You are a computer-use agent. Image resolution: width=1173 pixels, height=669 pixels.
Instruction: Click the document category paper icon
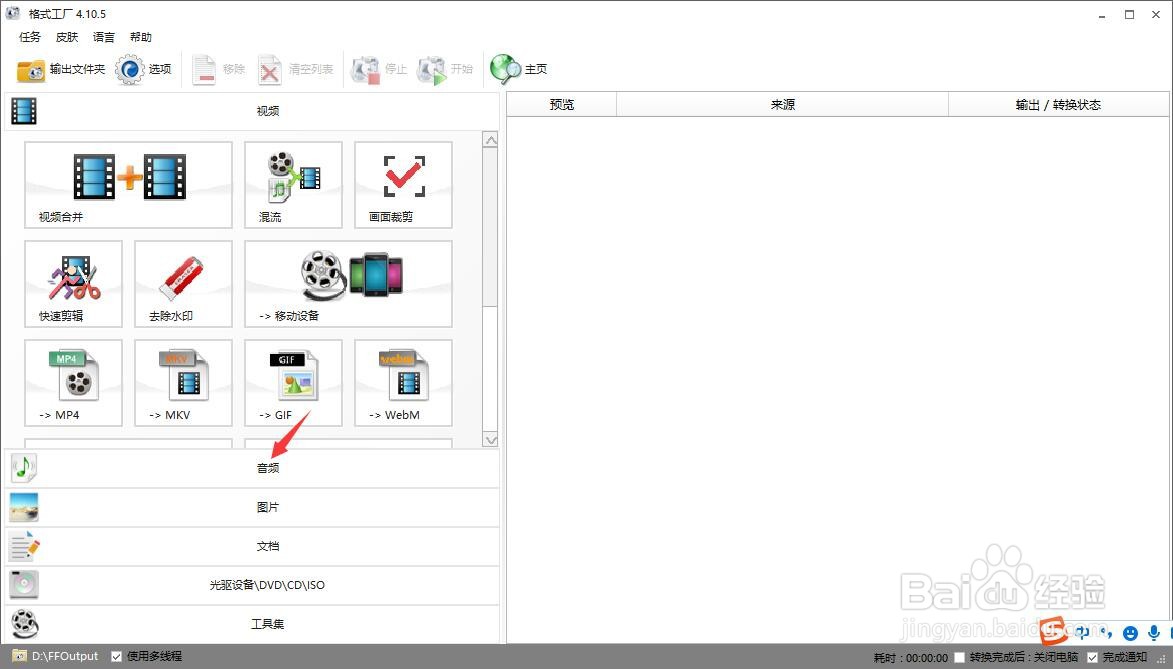pyautogui.click(x=24, y=546)
